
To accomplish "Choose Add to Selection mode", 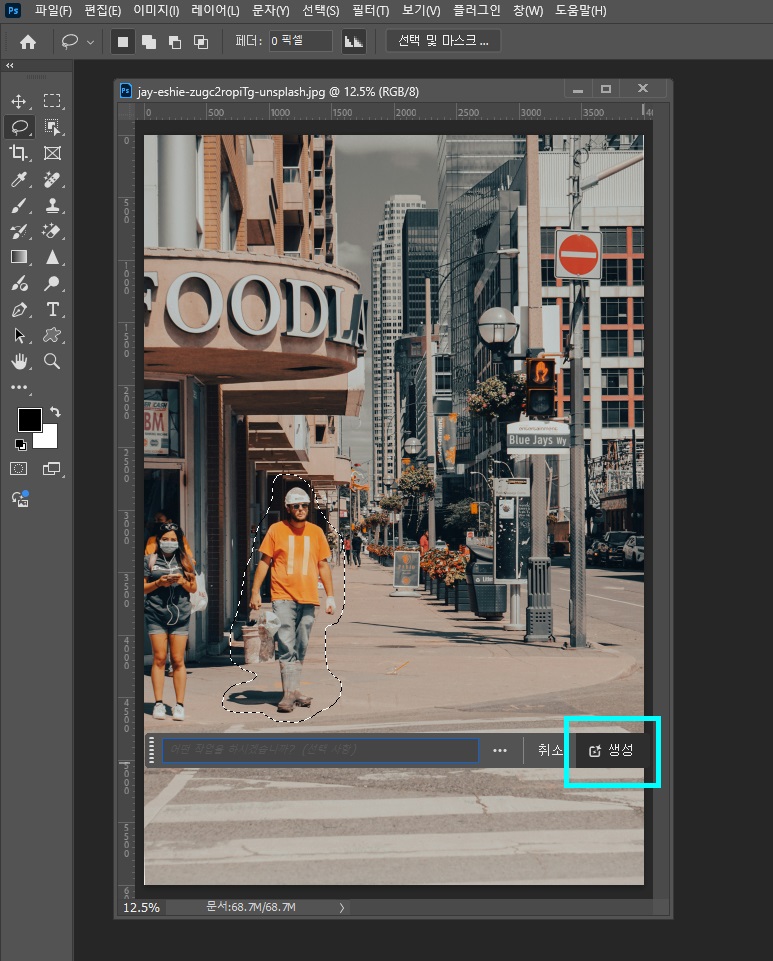I will click(149, 42).
